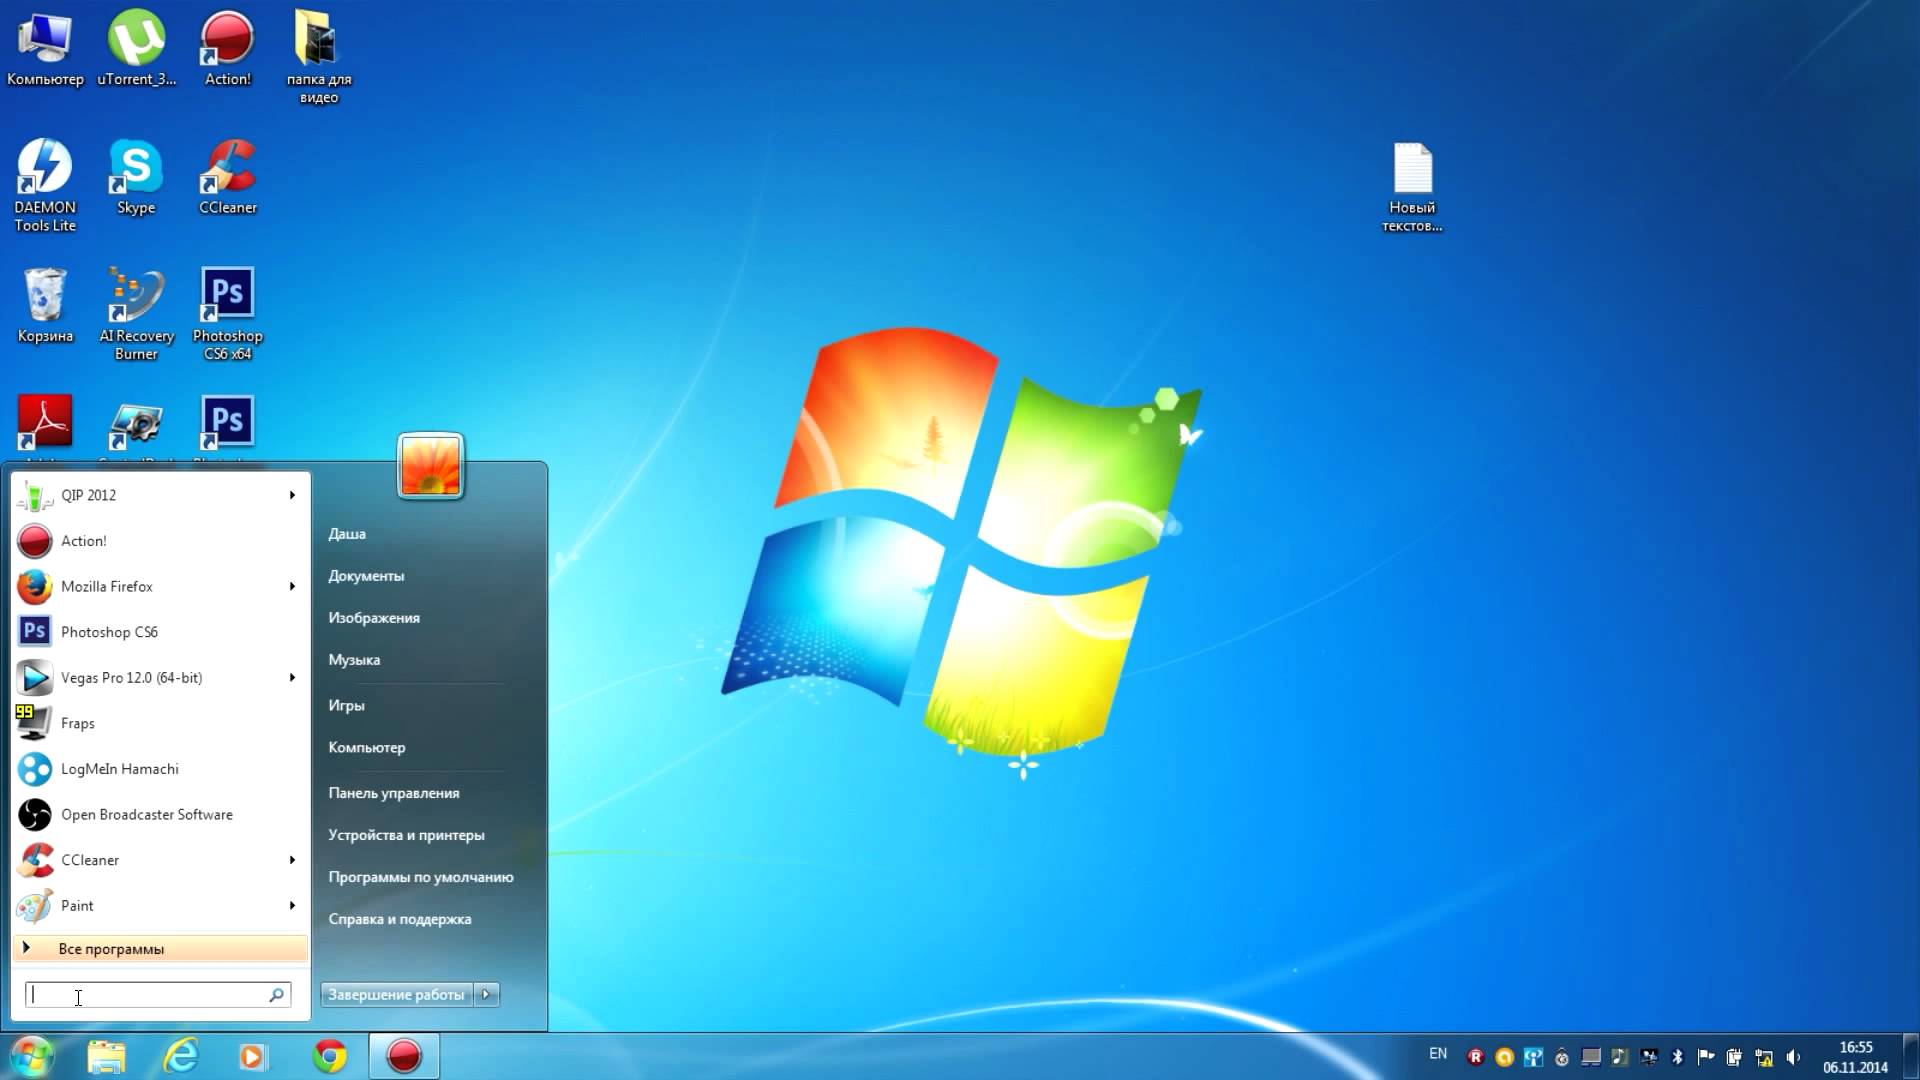Viewport: 1920px width, 1080px height.
Task: Expand the Mozilla Firefox jump list arrow
Action: (292, 586)
